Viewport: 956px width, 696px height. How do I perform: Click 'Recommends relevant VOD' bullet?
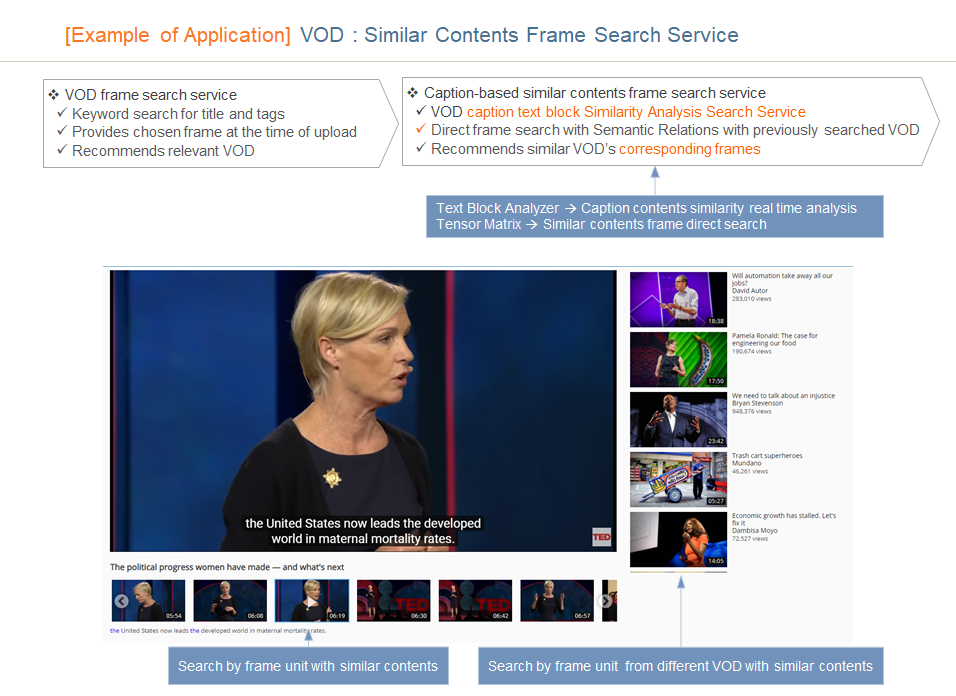point(163,151)
